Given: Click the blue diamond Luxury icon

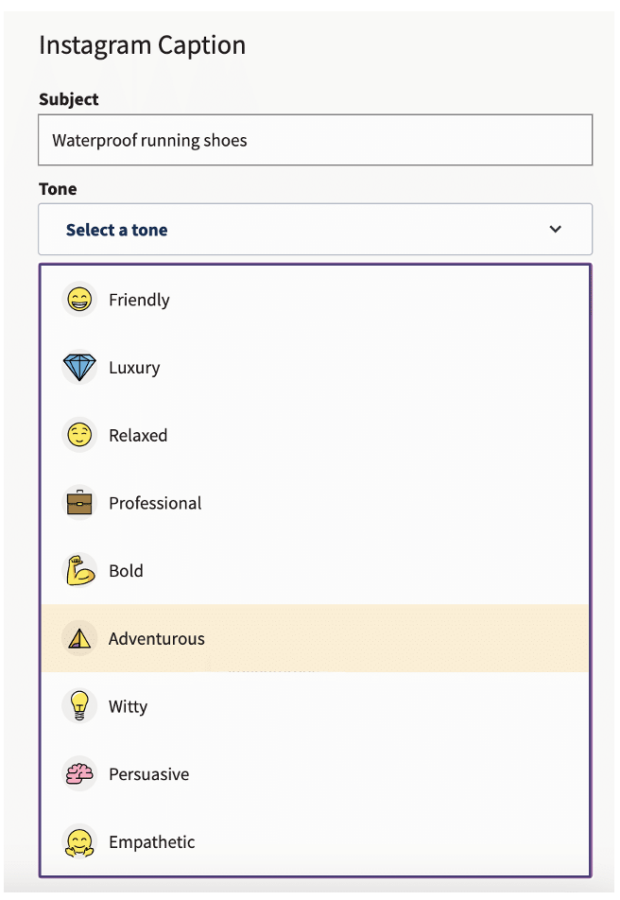Looking at the screenshot, I should pos(79,367).
